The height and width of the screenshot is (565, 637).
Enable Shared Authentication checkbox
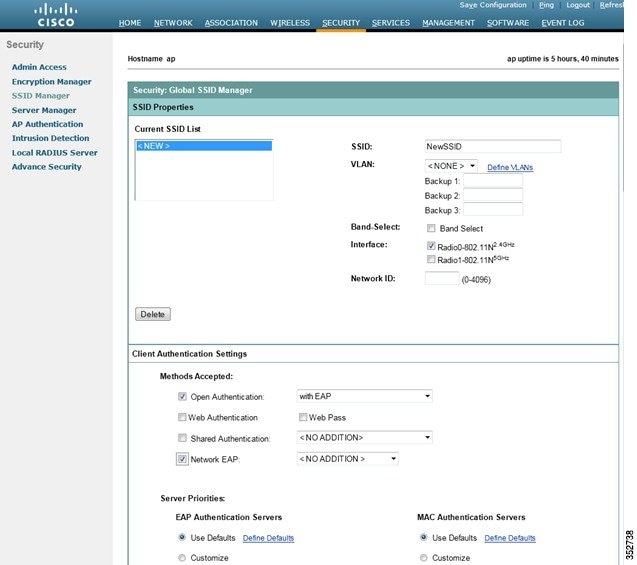182,438
